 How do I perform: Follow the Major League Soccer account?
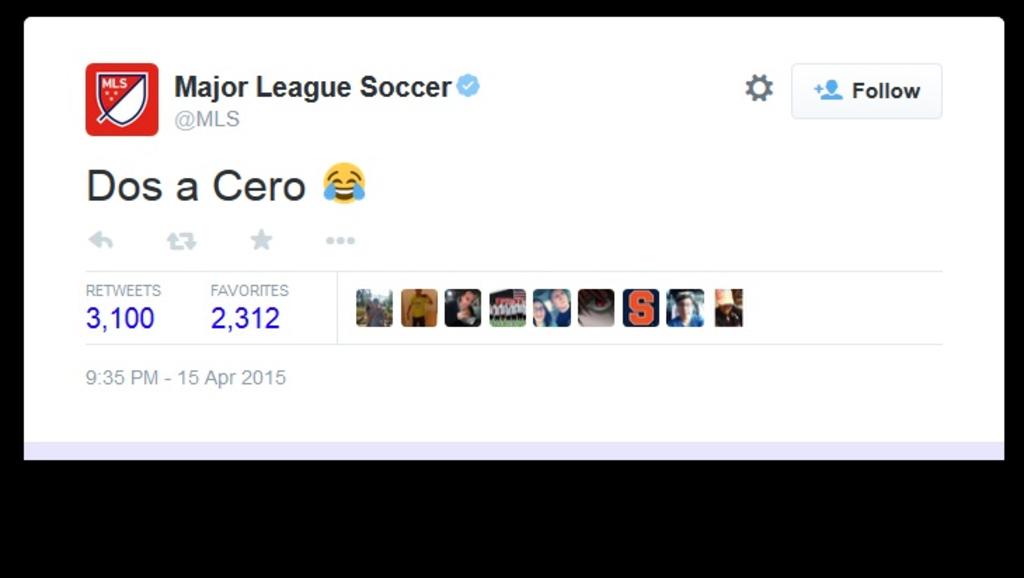[867, 91]
